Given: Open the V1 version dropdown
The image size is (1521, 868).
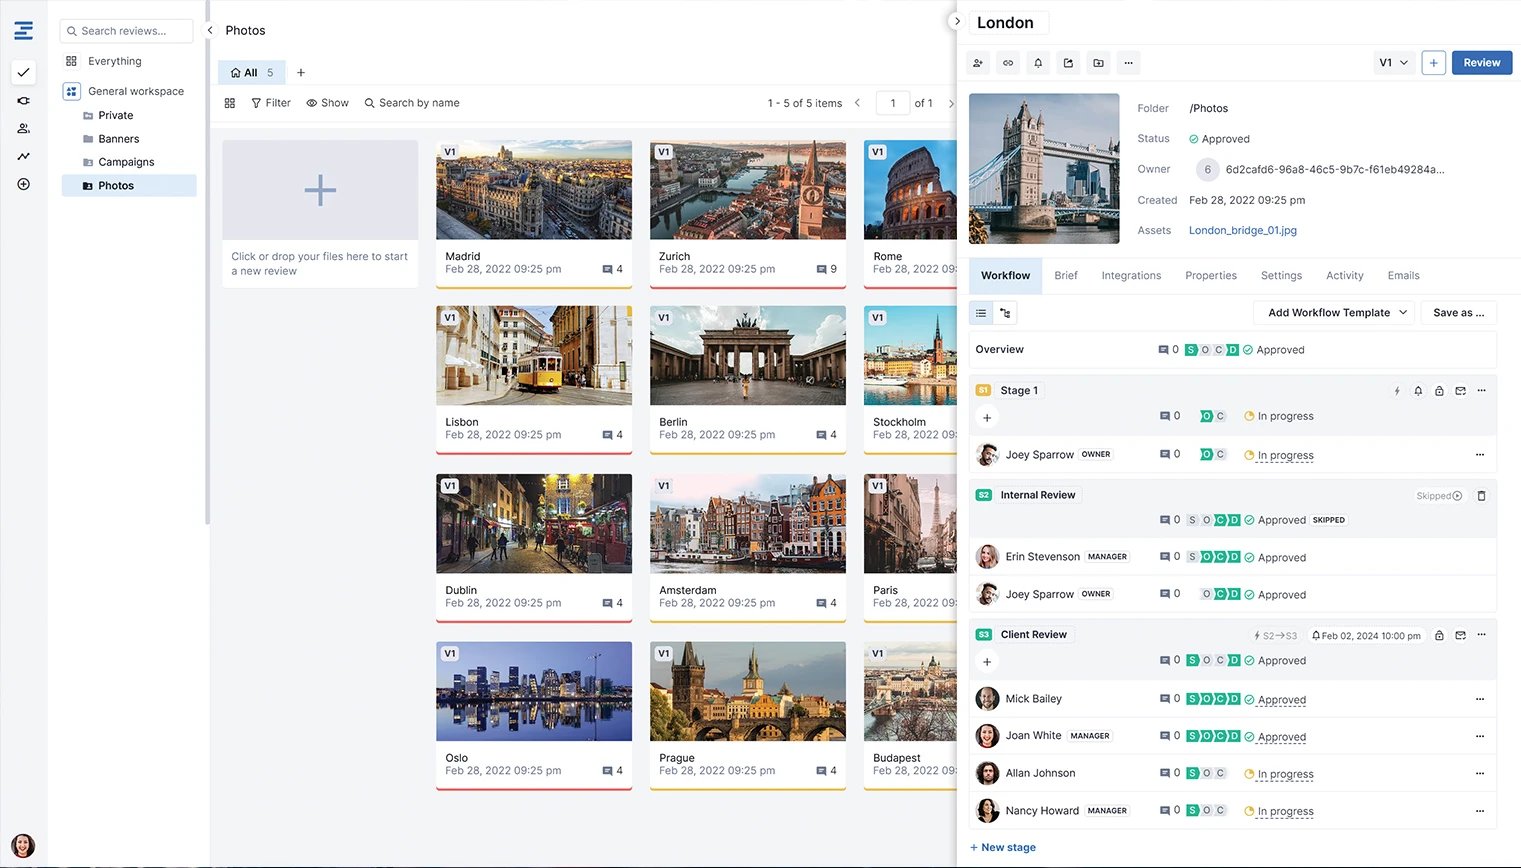Looking at the screenshot, I should (x=1393, y=62).
